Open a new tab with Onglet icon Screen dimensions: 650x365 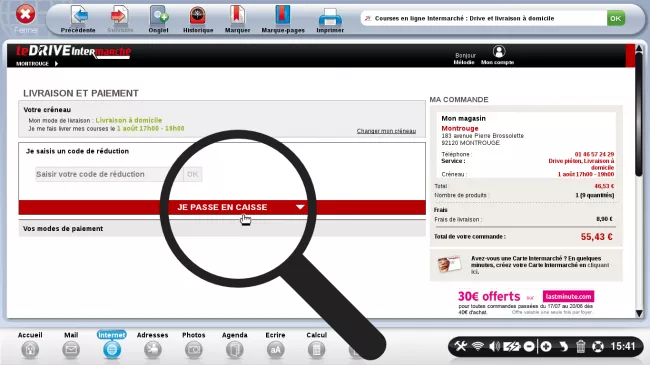coord(159,15)
